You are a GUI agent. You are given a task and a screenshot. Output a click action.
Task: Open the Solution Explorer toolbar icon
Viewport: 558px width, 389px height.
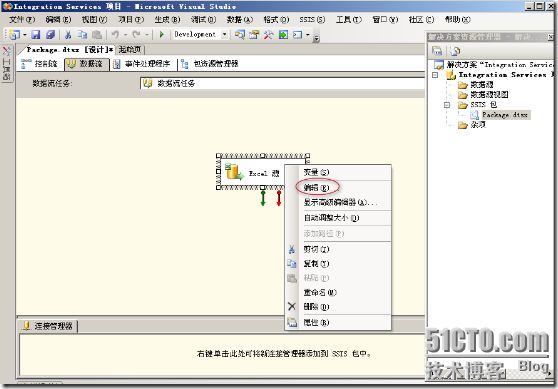[x=240, y=35]
